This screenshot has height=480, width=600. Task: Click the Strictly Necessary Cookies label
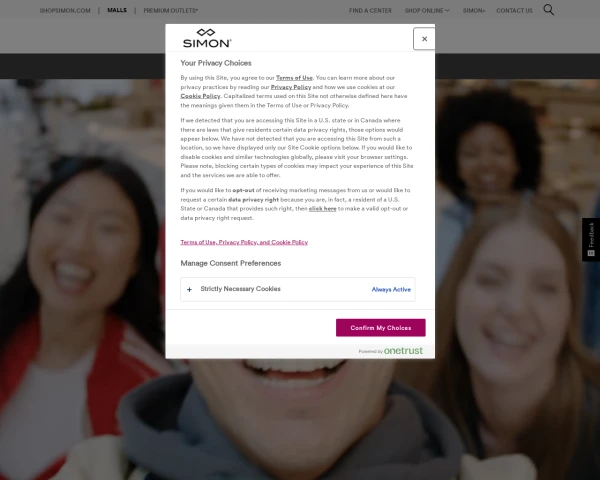tap(240, 289)
